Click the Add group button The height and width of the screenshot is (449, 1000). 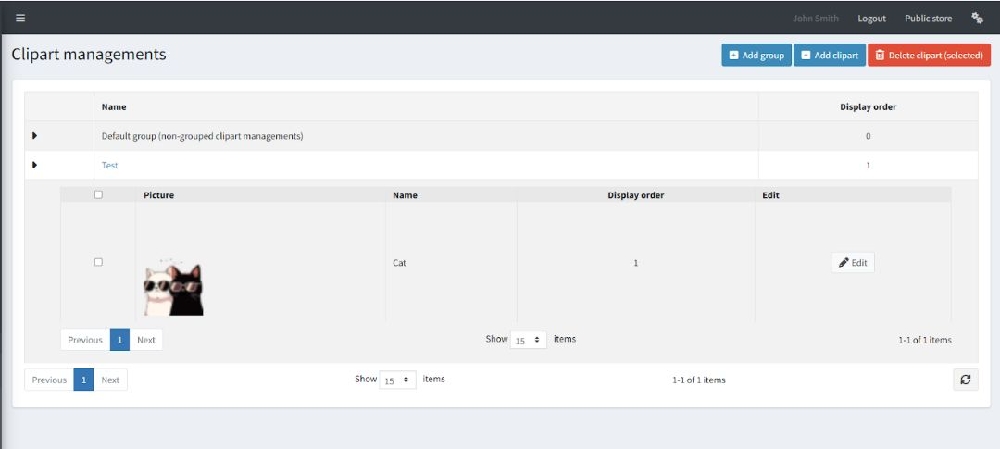click(x=756, y=56)
